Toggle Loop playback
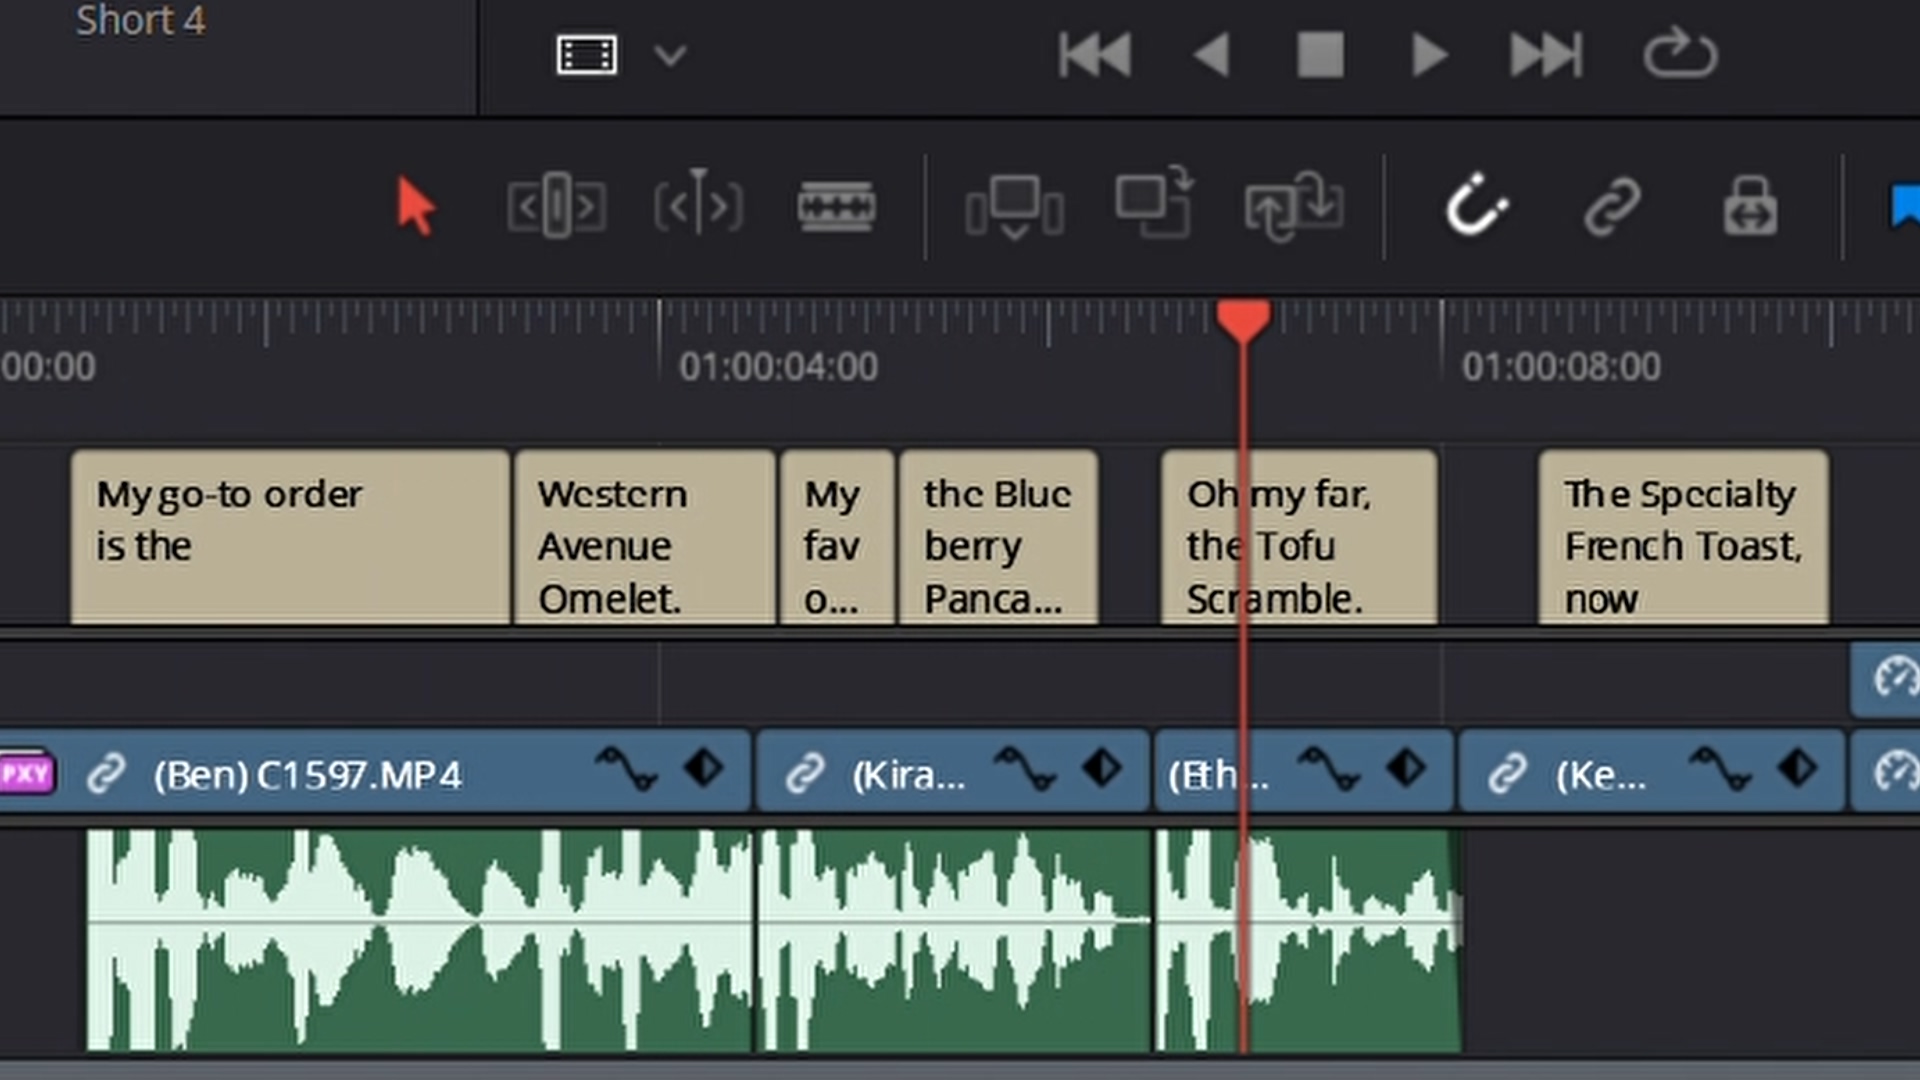Image resolution: width=1920 pixels, height=1080 pixels. pos(1680,54)
